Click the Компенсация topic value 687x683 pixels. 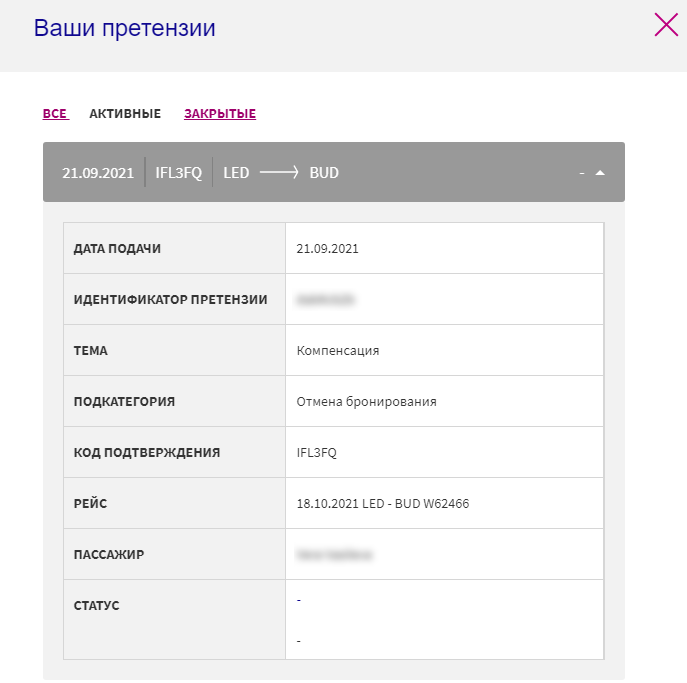coord(338,351)
